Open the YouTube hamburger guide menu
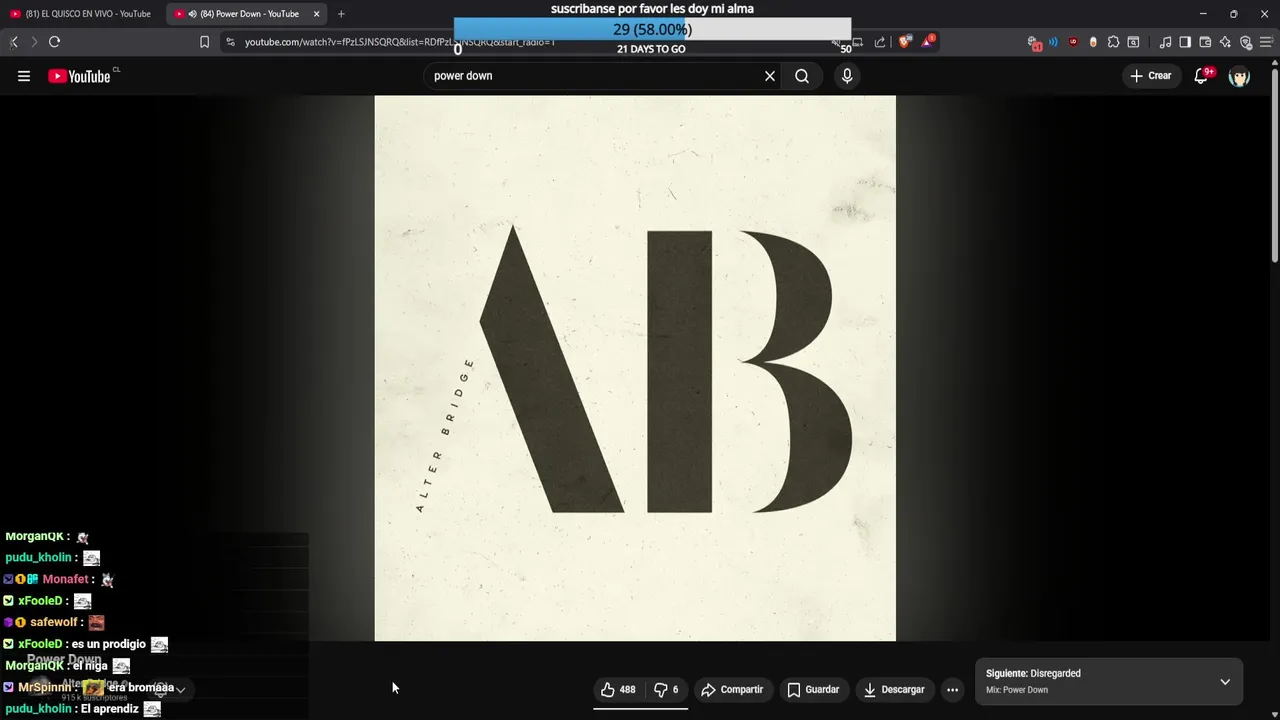This screenshot has width=1280, height=720. [x=24, y=76]
